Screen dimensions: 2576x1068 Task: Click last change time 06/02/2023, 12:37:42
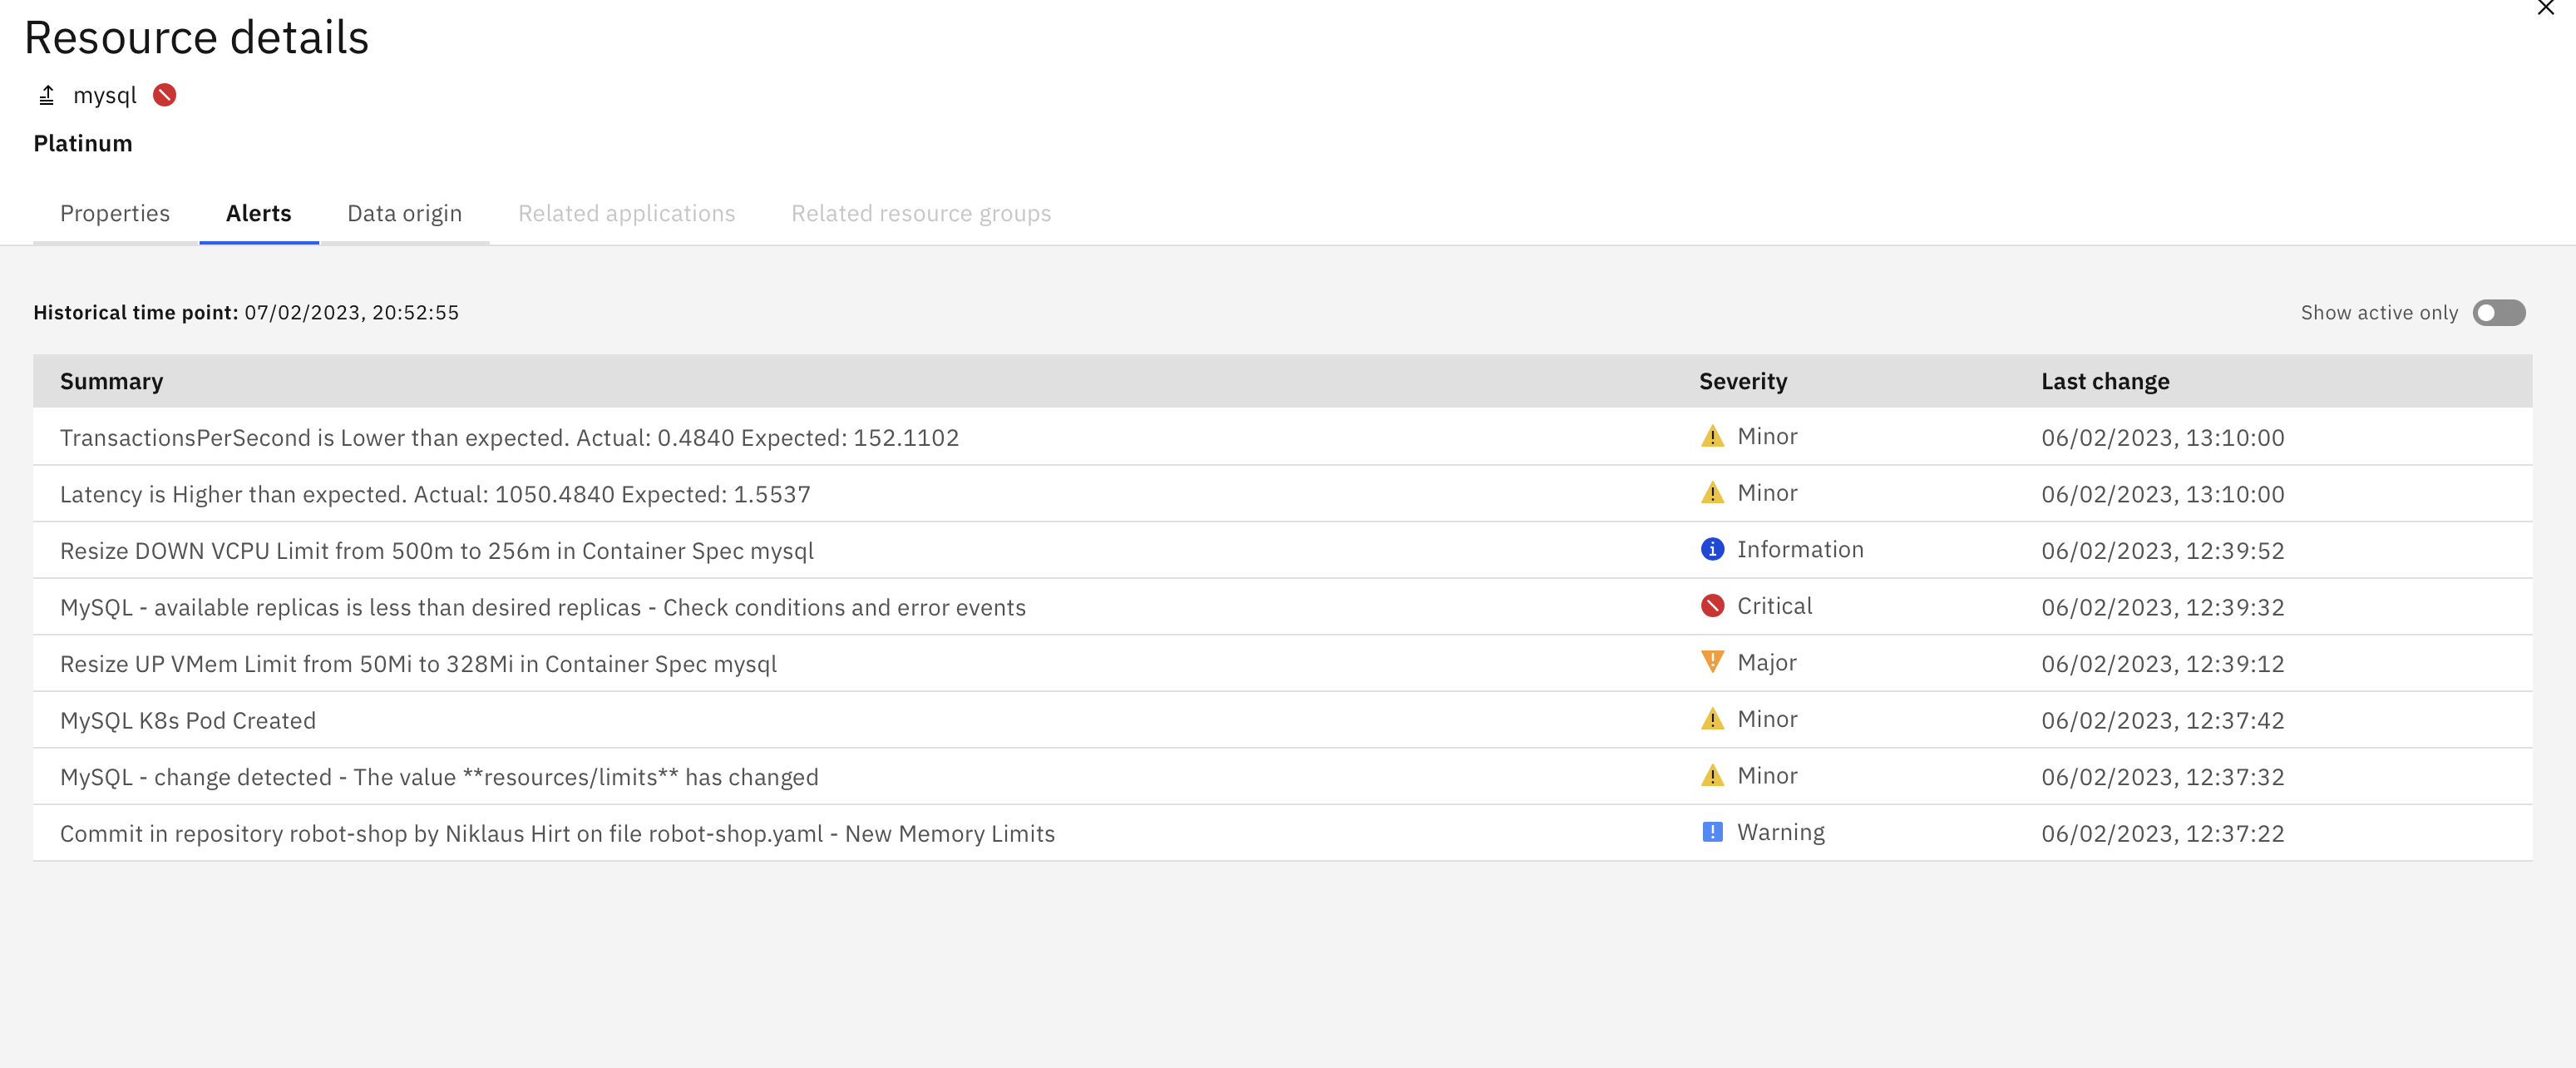pyautogui.click(x=2162, y=721)
